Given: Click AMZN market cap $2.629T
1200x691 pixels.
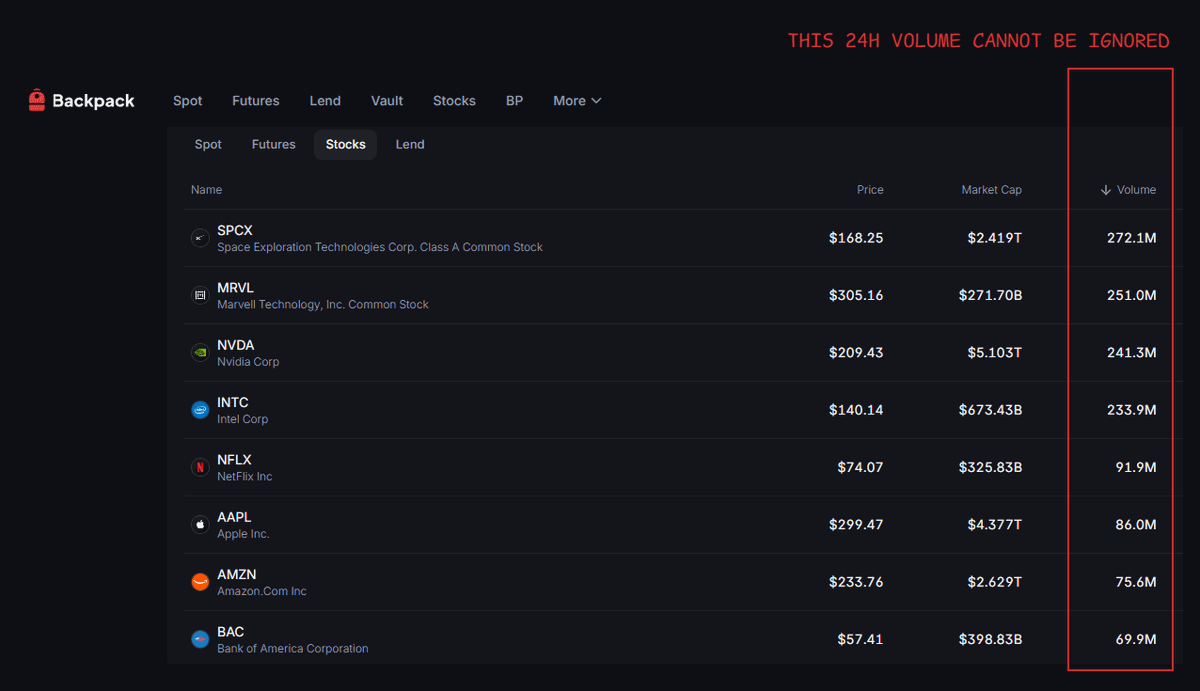Looking at the screenshot, I should (995, 582).
